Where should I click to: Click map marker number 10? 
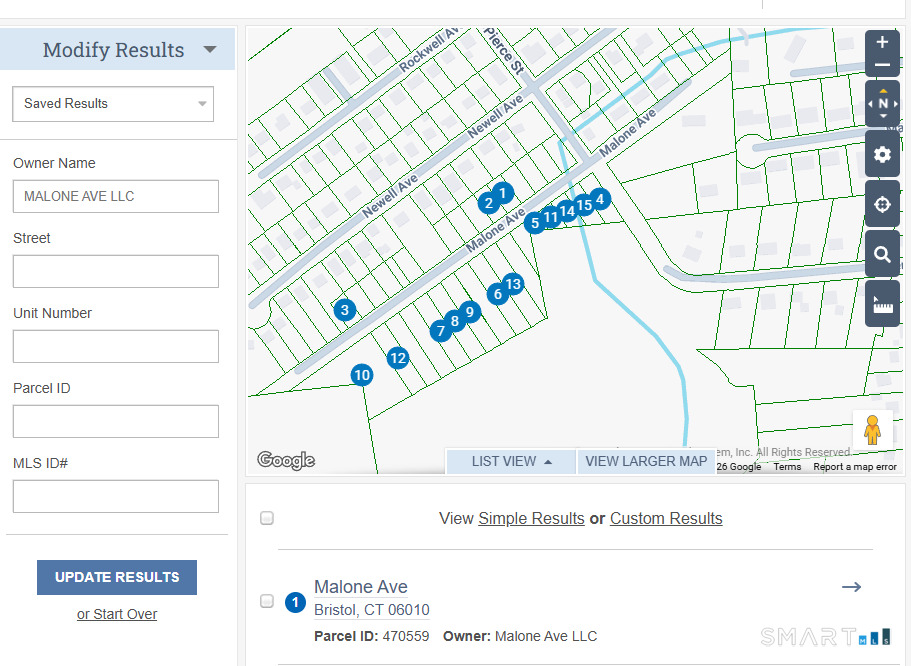[x=362, y=375]
